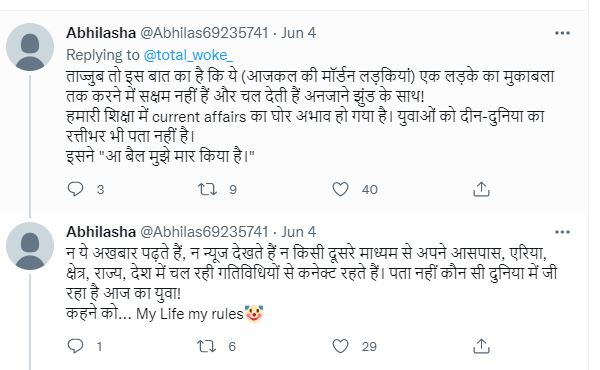The width and height of the screenshot is (600, 370).
Task: Share the second Abhilasha tweet
Action: [481, 346]
